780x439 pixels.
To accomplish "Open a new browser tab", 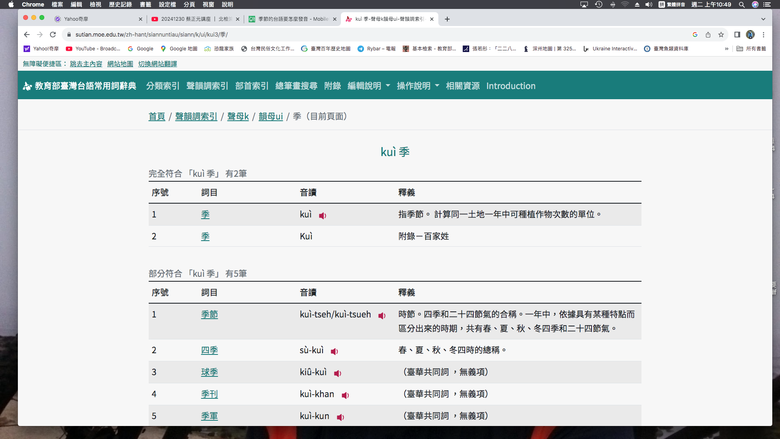I will coord(447,19).
